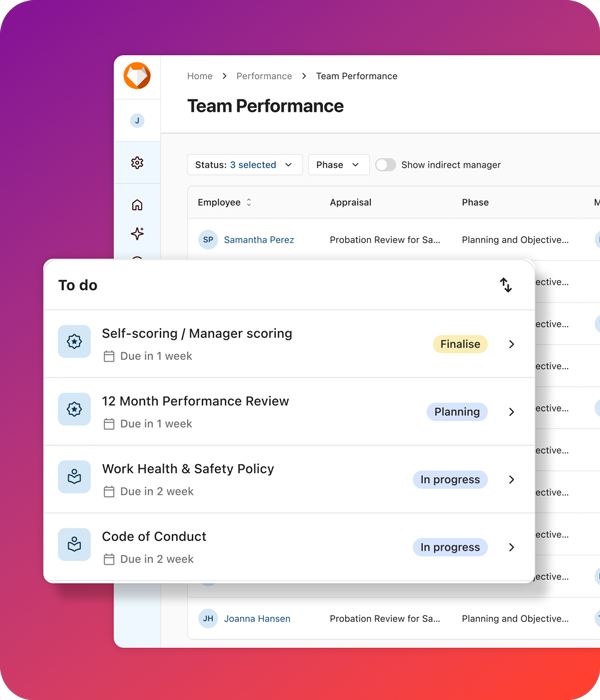This screenshot has width=600, height=700.
Task: Open the Status: 3 selected dropdown
Action: pos(244,165)
